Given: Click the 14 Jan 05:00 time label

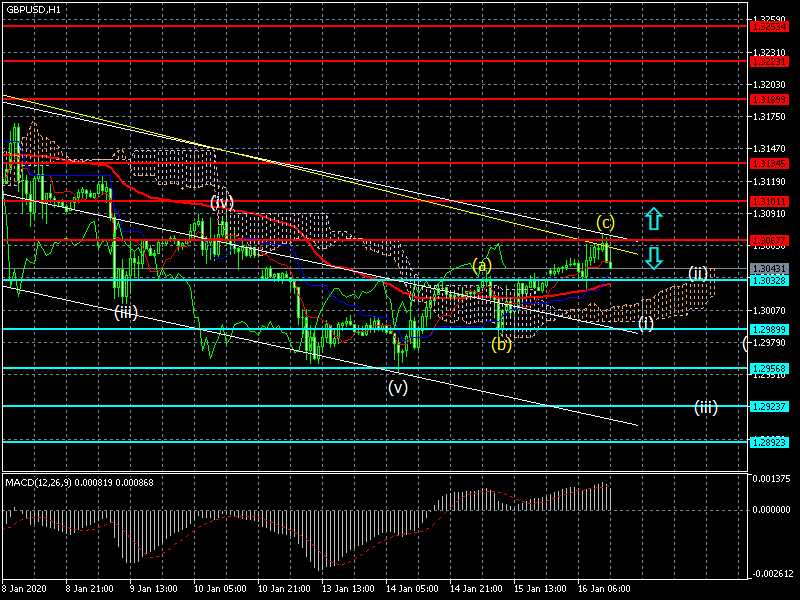Looking at the screenshot, I should 412,589.
